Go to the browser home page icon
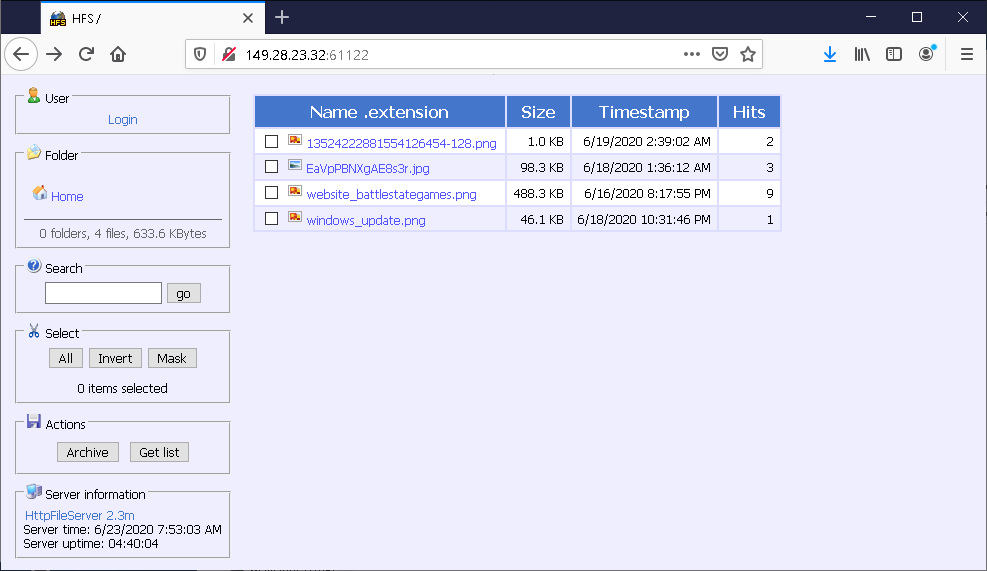 pos(118,55)
